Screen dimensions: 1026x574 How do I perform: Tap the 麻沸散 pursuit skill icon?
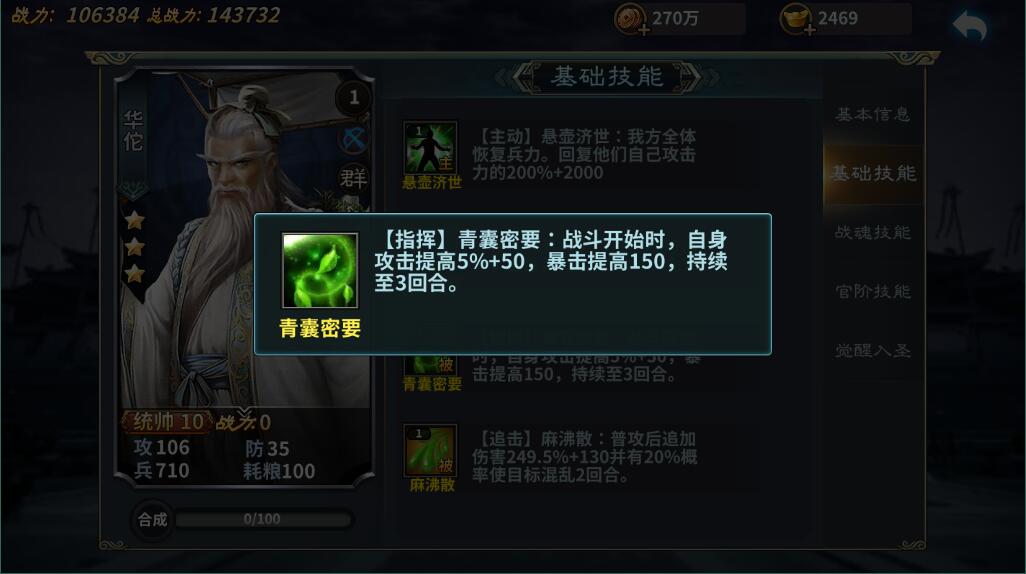tap(431, 451)
